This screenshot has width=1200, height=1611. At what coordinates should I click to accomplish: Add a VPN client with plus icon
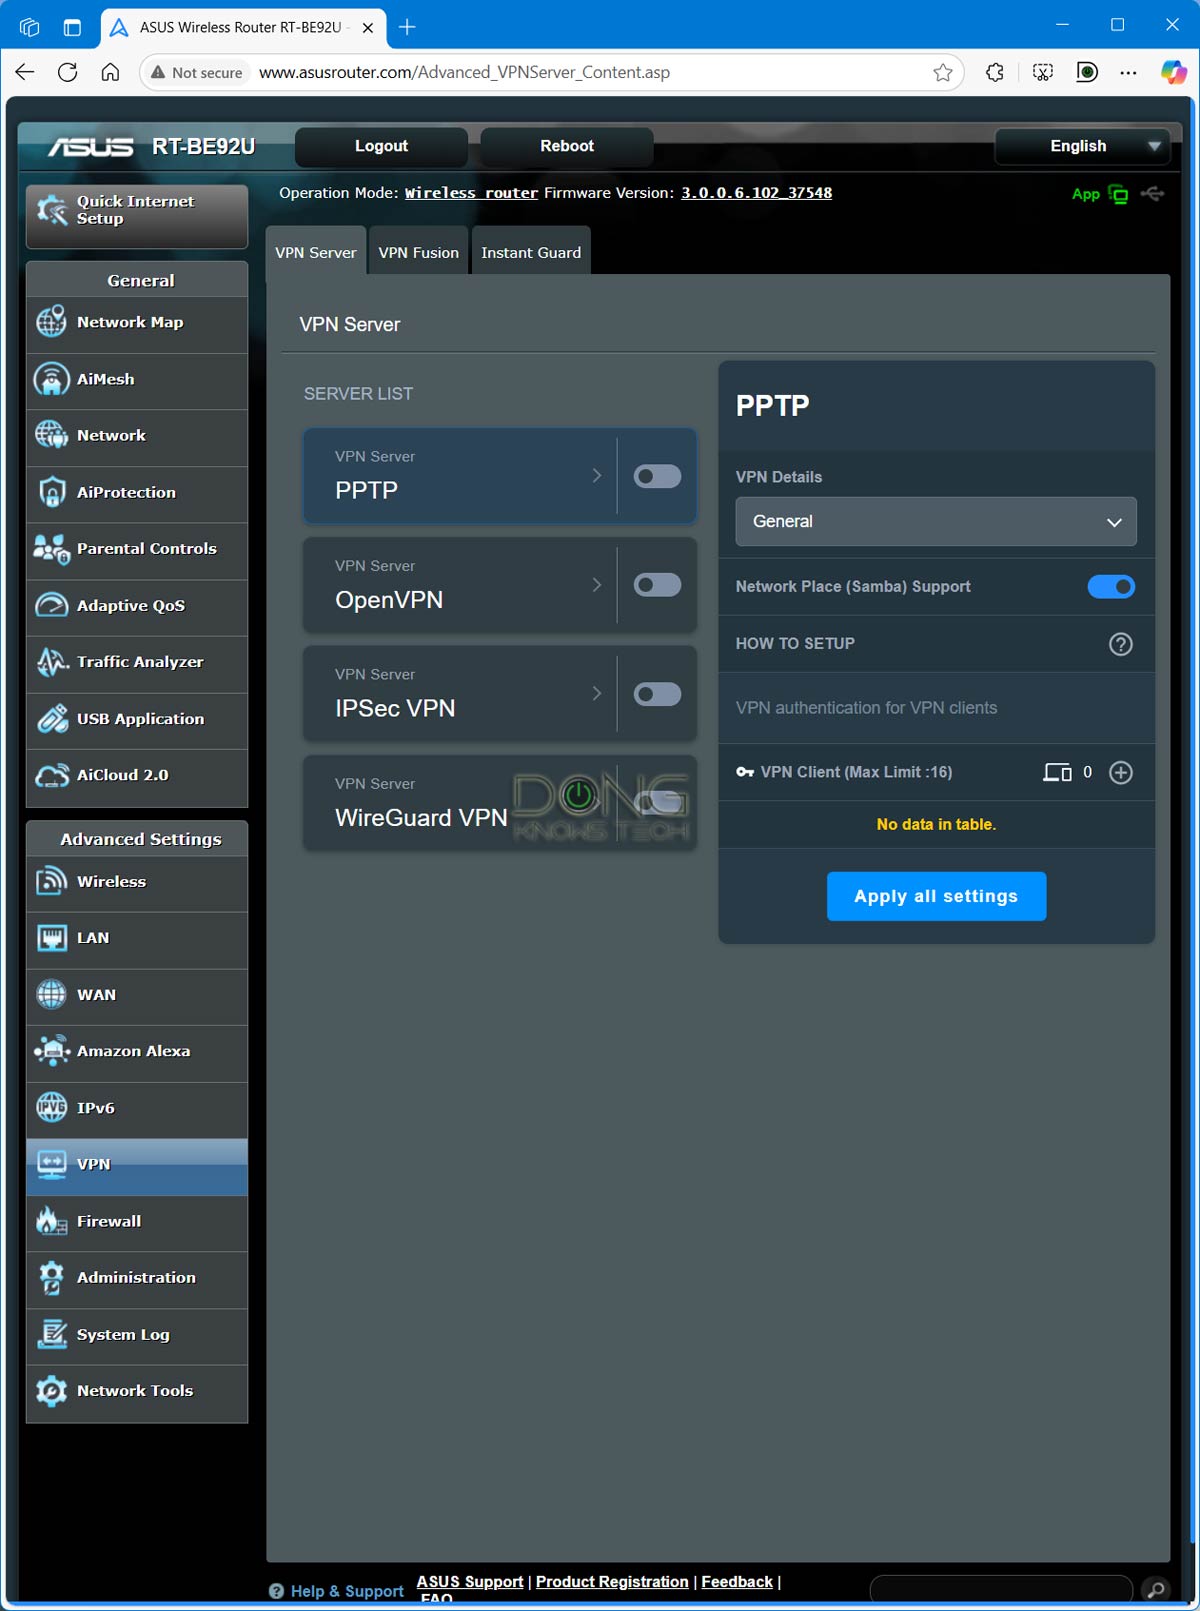coord(1121,772)
